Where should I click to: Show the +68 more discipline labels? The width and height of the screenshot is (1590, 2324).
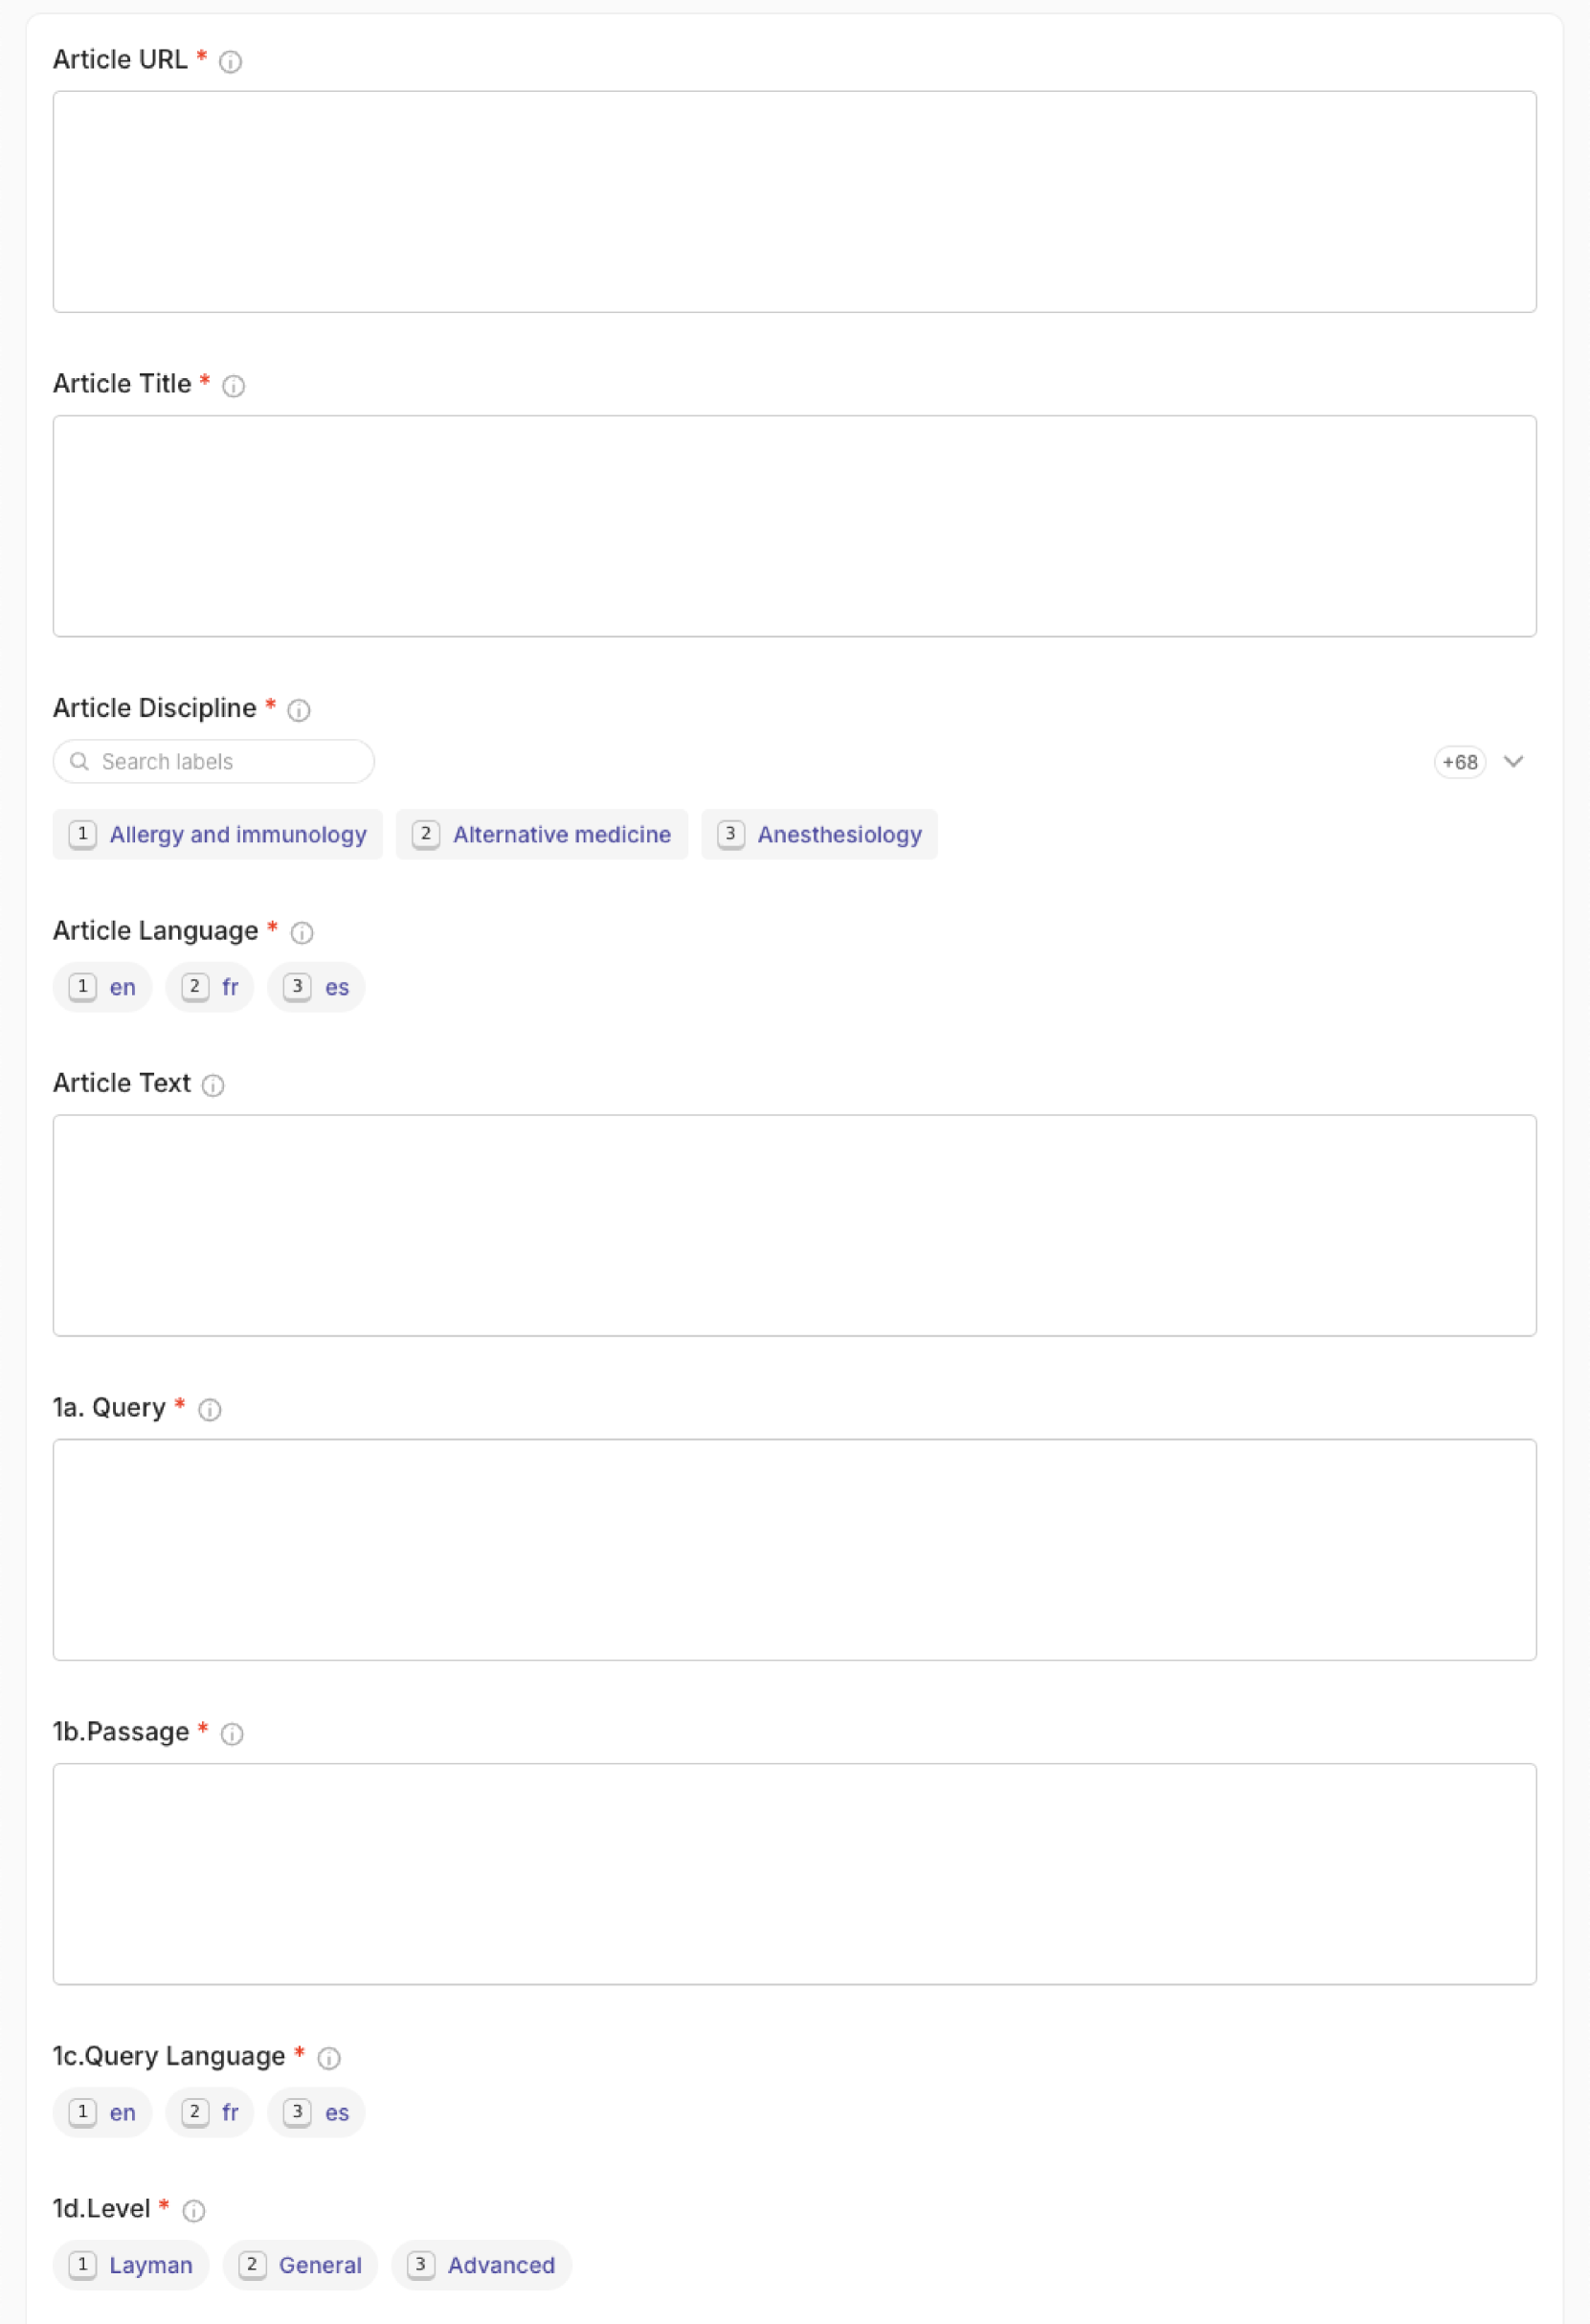coord(1459,762)
